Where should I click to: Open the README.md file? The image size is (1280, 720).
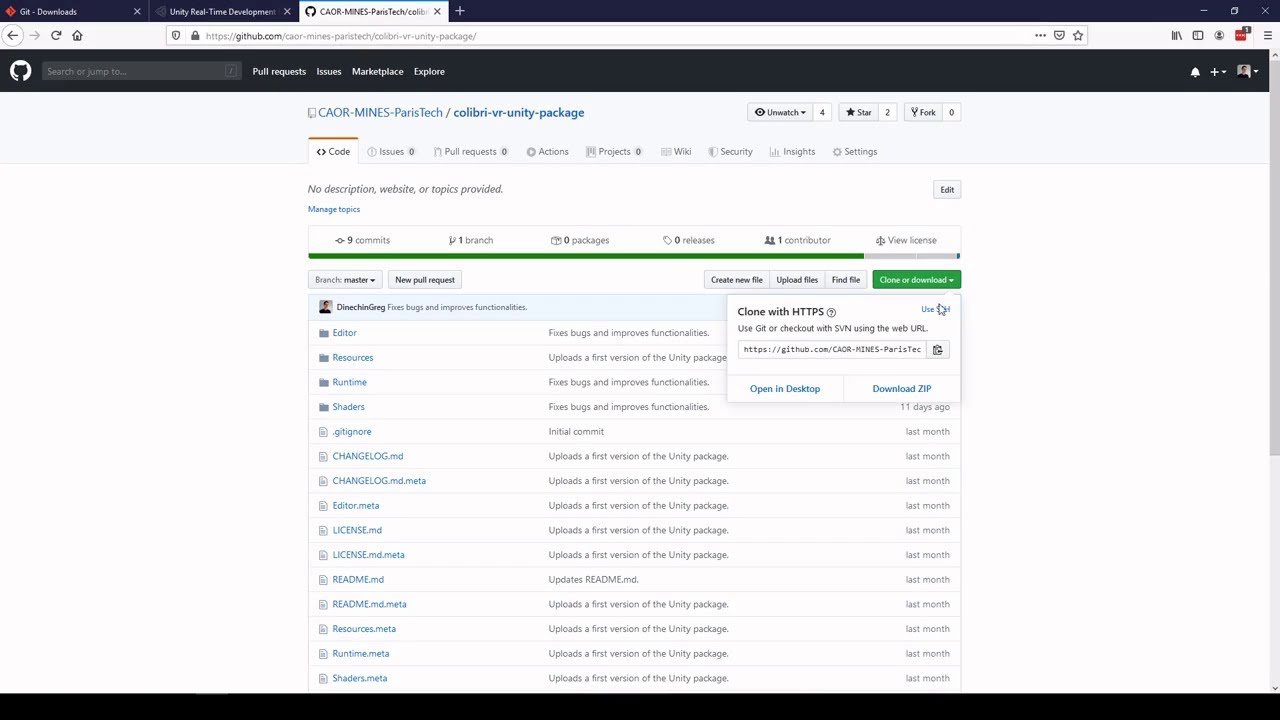(x=358, y=580)
